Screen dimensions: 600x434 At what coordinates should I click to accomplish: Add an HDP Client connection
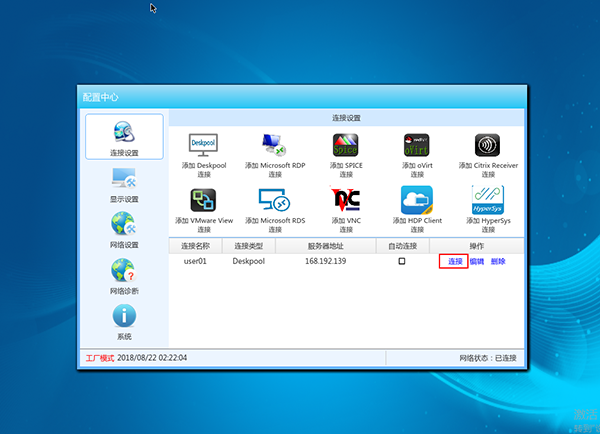417,210
